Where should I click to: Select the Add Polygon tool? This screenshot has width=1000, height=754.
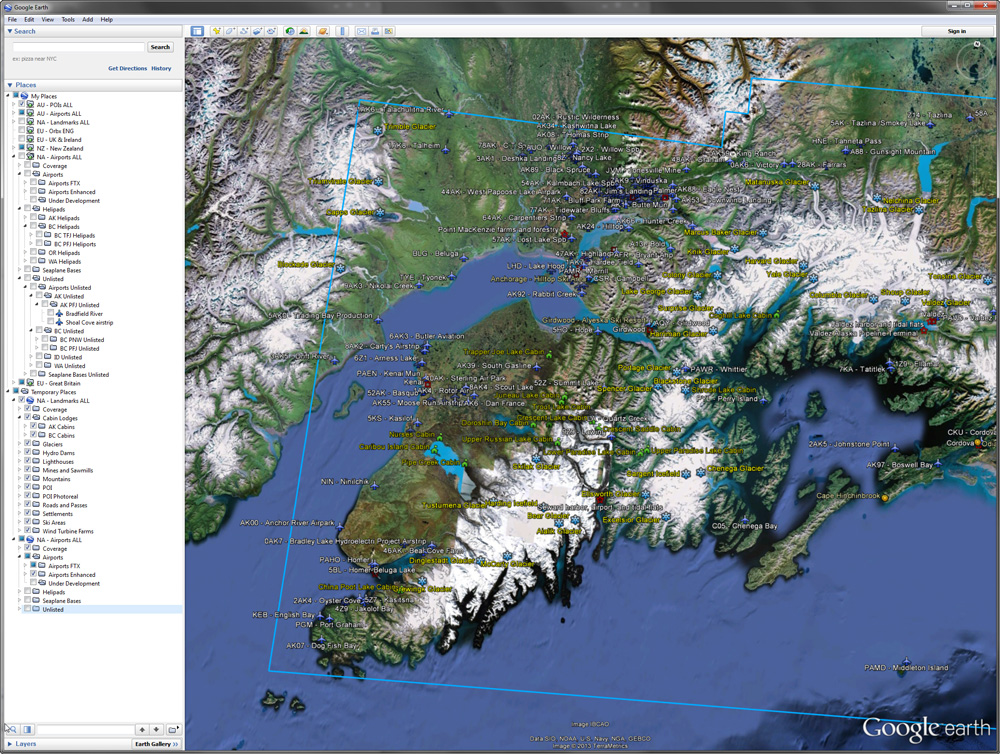click(x=229, y=31)
